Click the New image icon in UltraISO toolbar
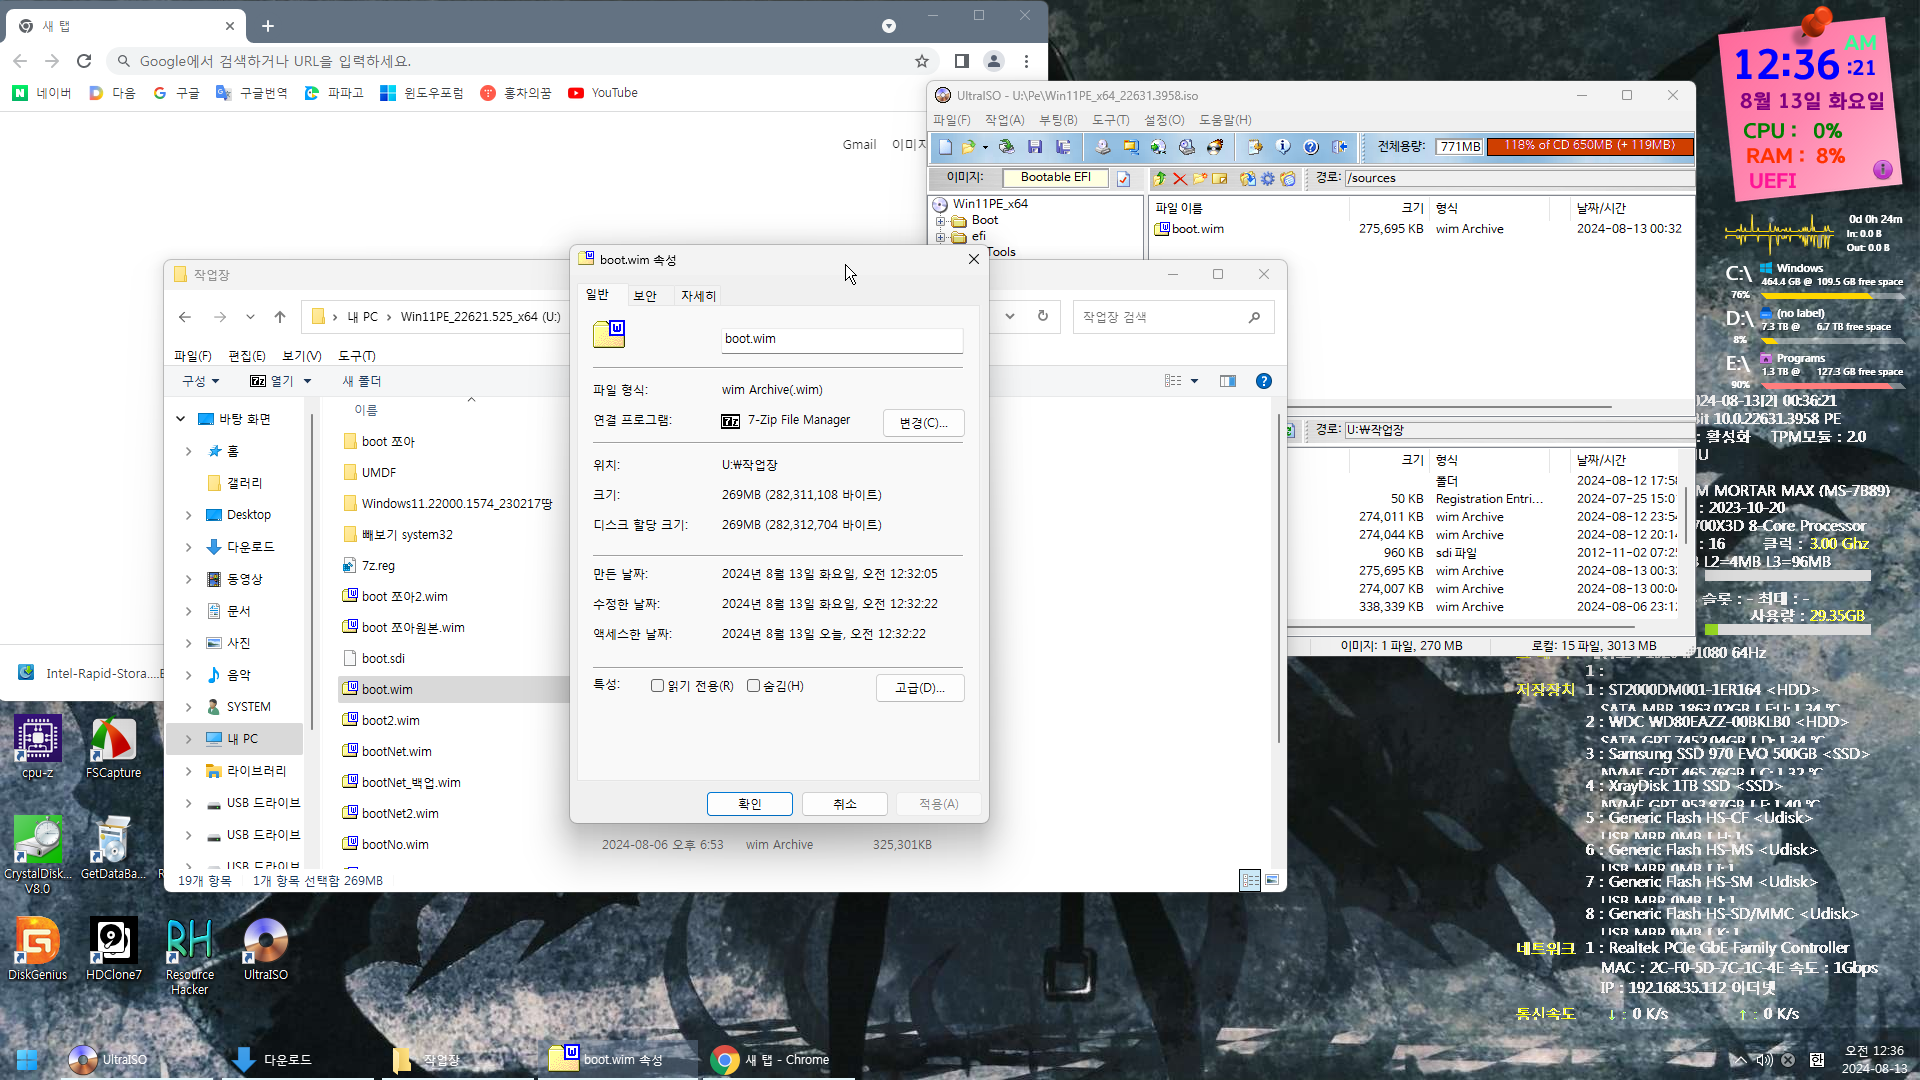This screenshot has width=1920, height=1080. point(945,147)
